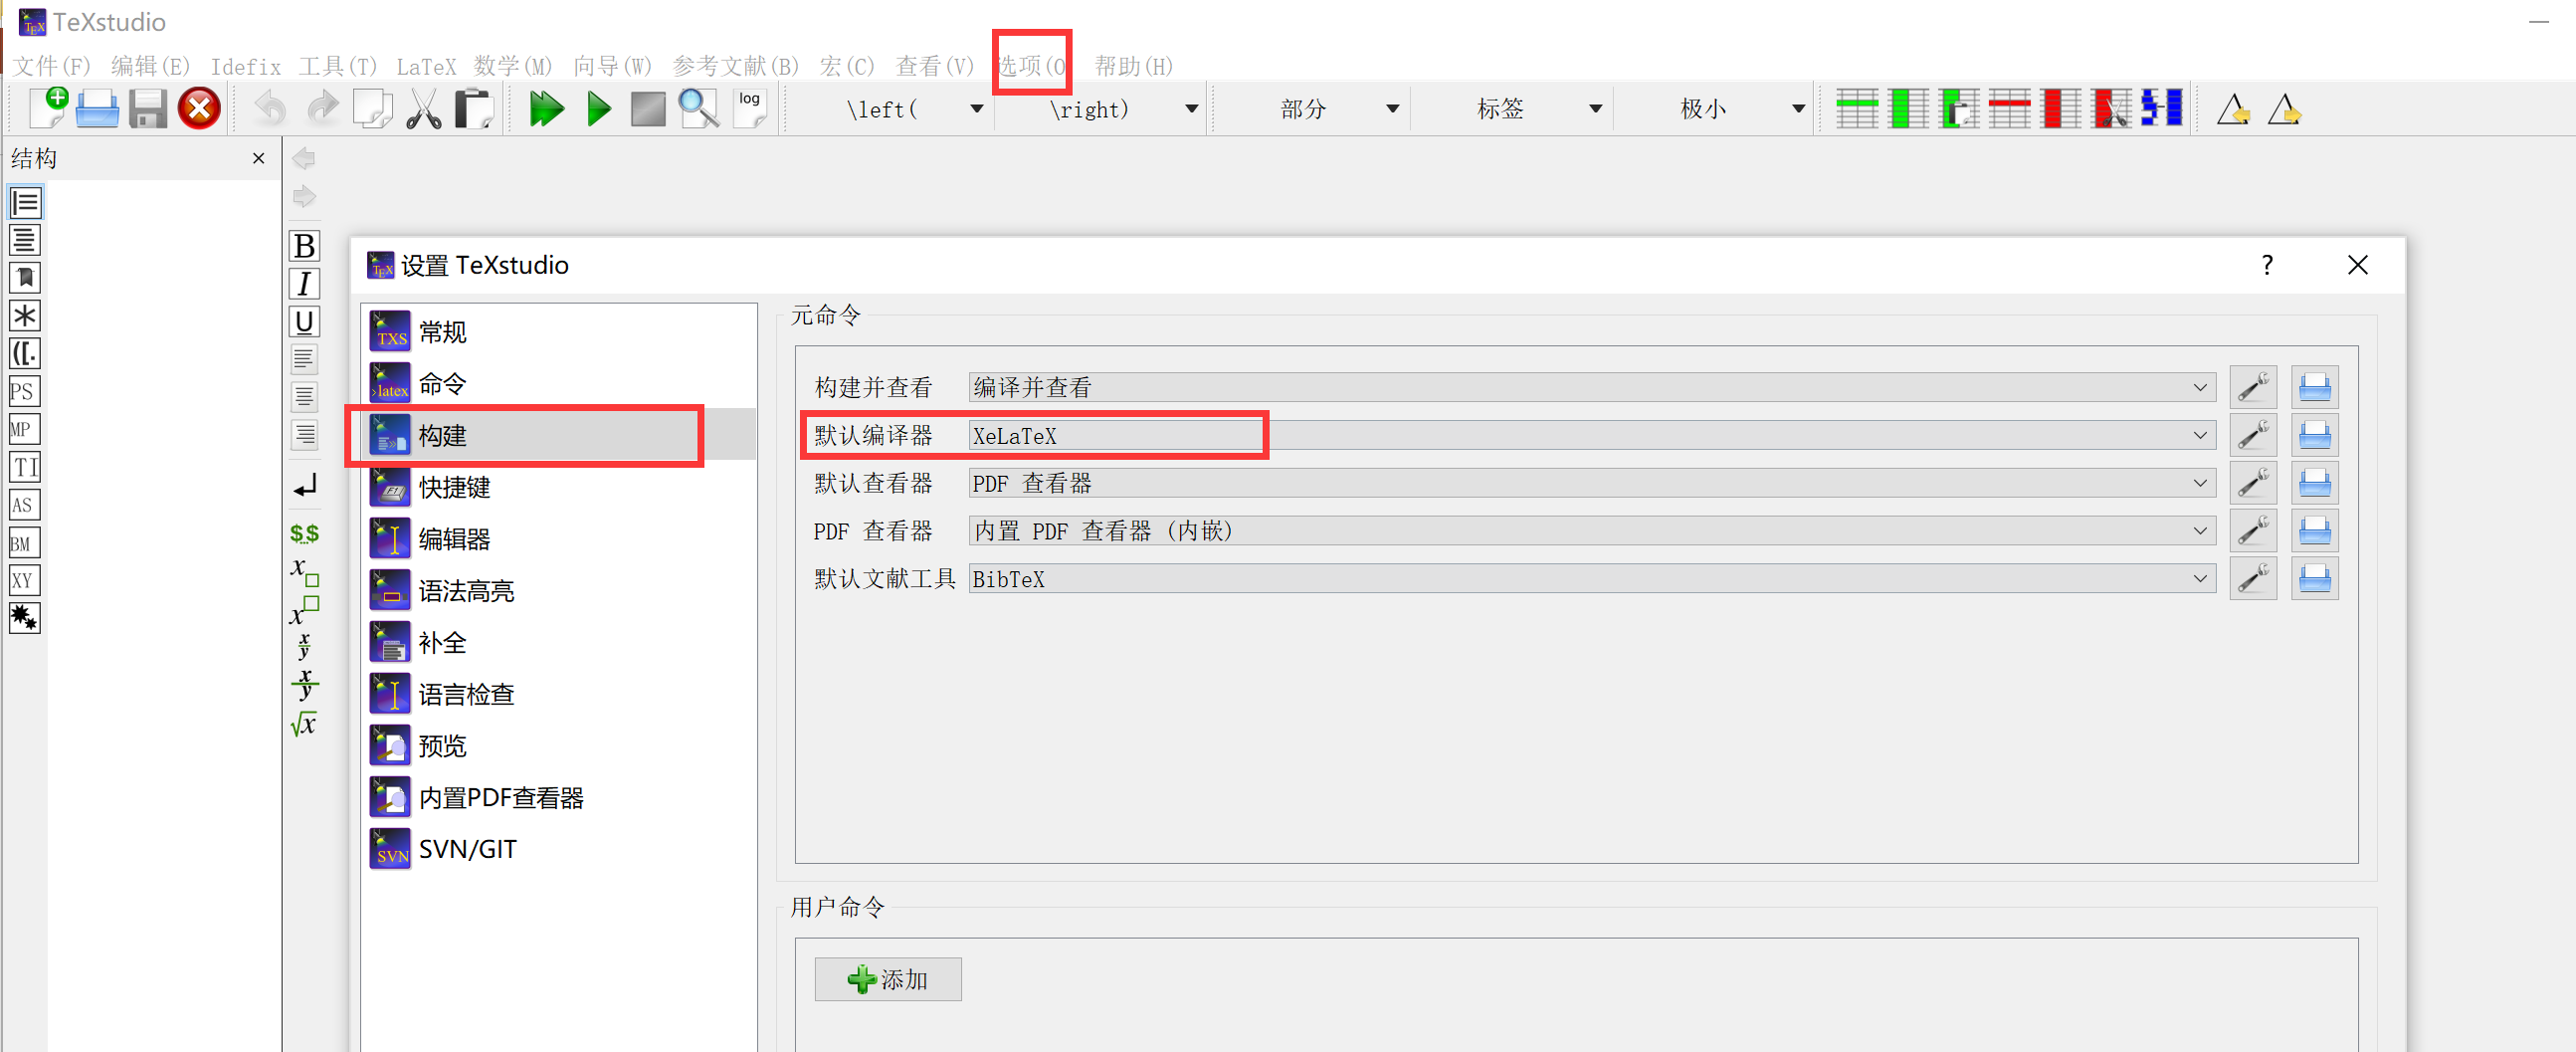Select 编辑器 settings category
Viewport: 2576px width, 1052px height.
(558, 539)
